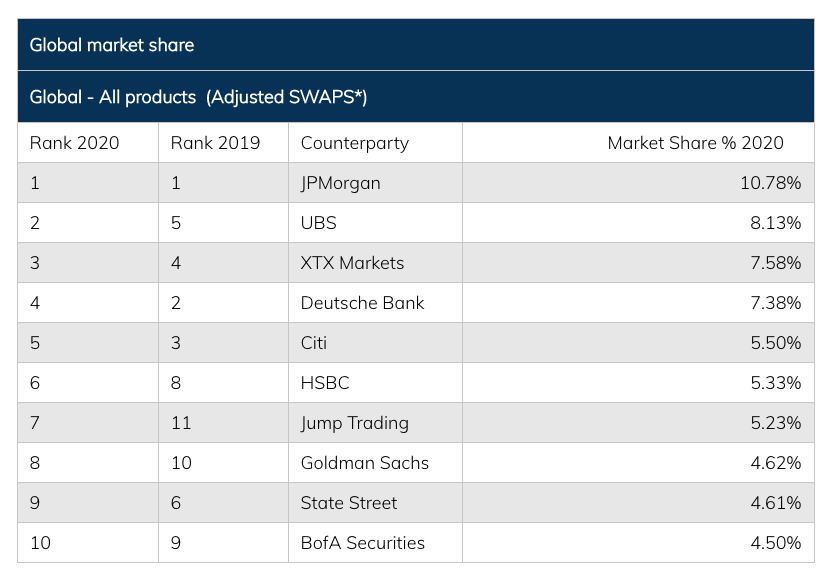827x577 pixels.
Task: Click the HSBC counterparty cell
Action: click(x=325, y=383)
